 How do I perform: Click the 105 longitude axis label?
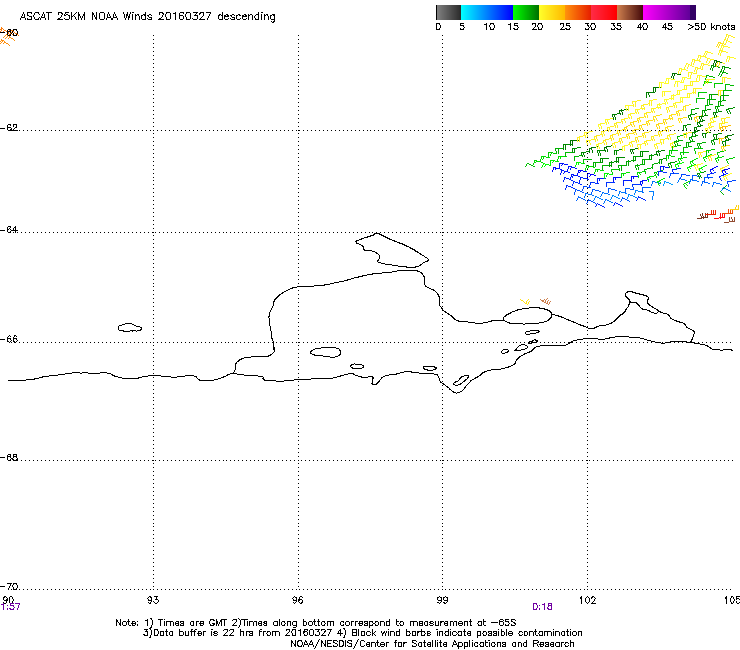732,600
